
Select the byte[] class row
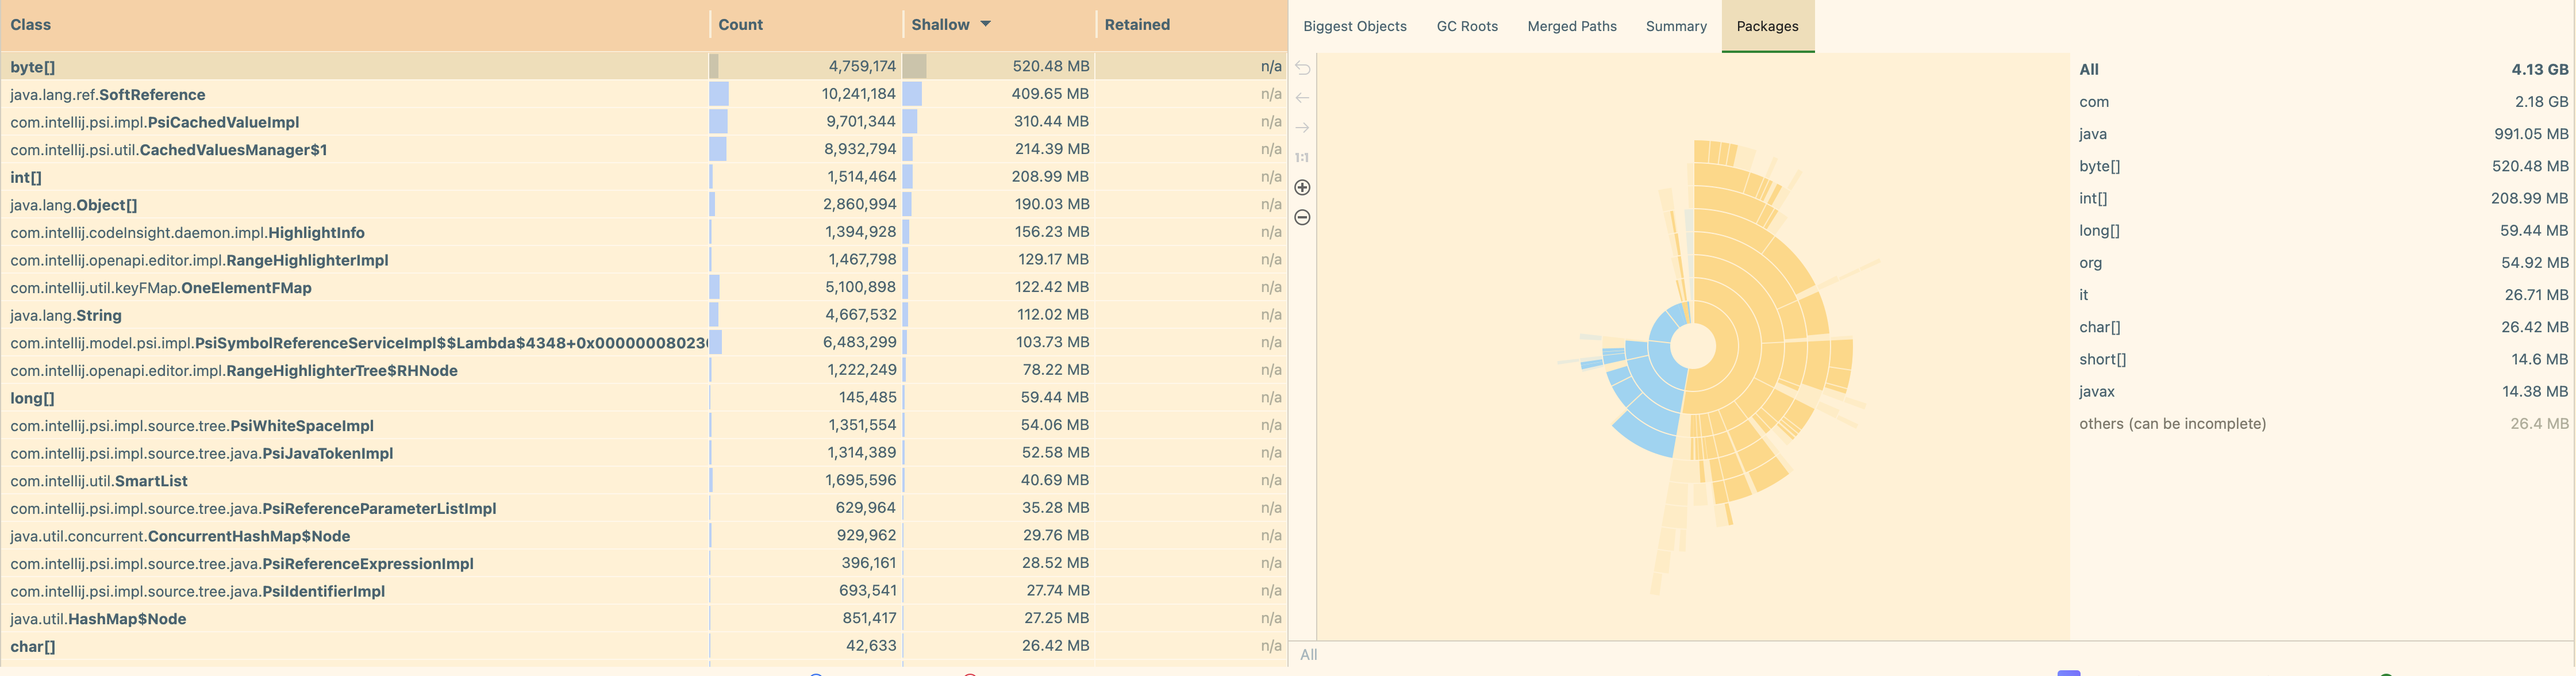[644, 66]
